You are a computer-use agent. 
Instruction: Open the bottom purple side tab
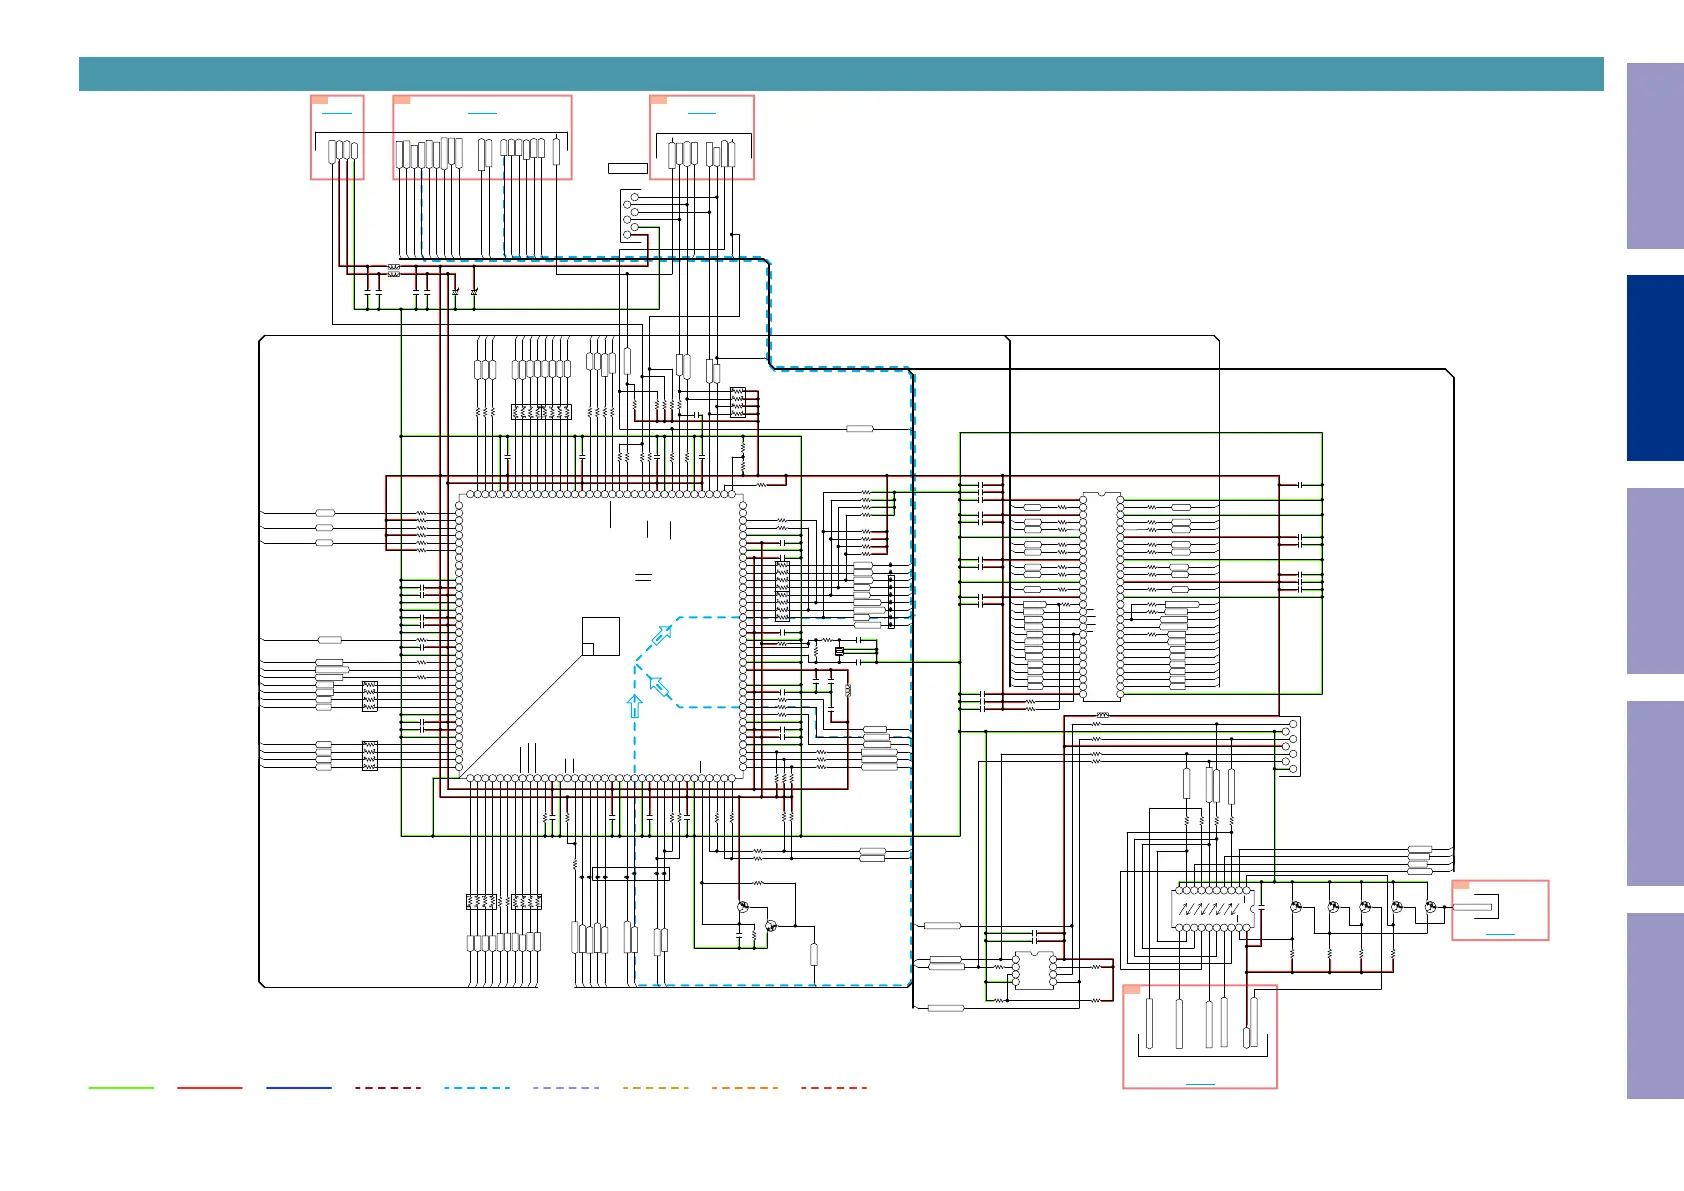pos(1655,1006)
